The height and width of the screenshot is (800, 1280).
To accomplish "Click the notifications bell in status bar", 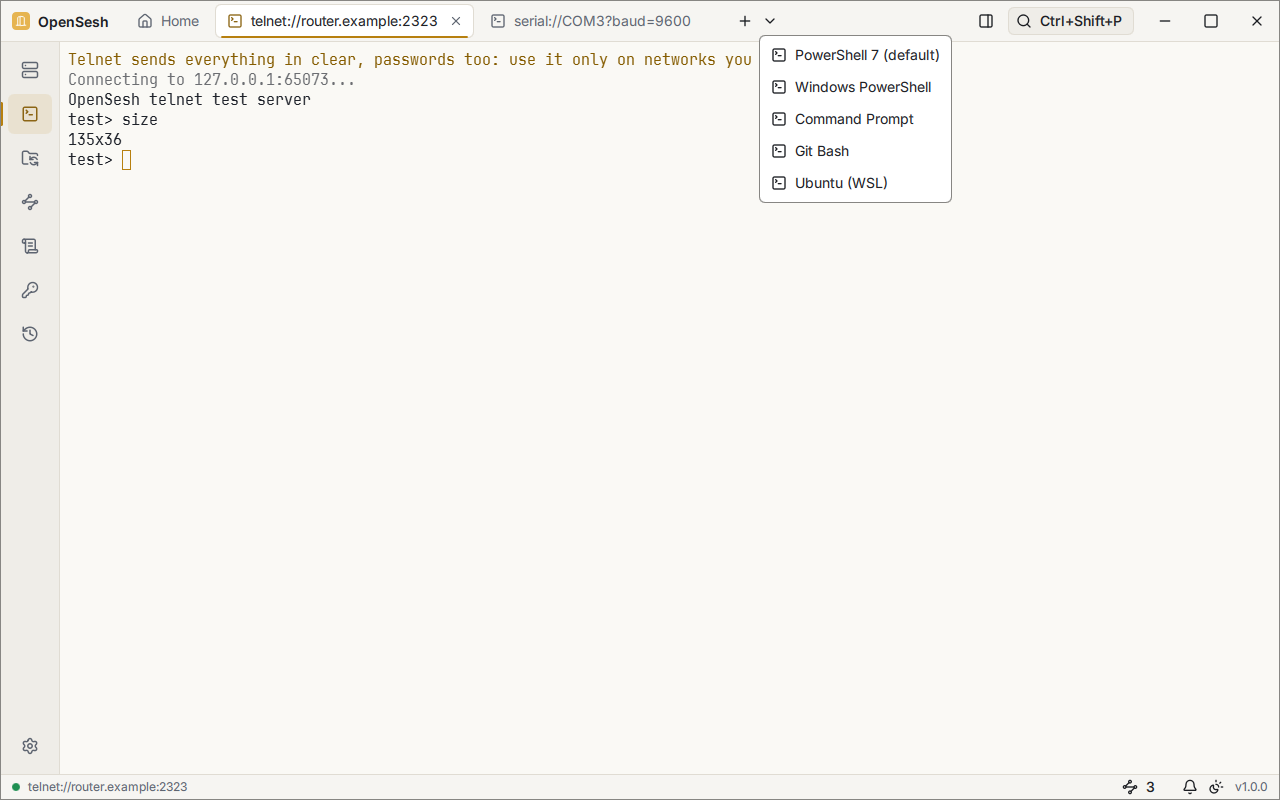I will click(1190, 787).
